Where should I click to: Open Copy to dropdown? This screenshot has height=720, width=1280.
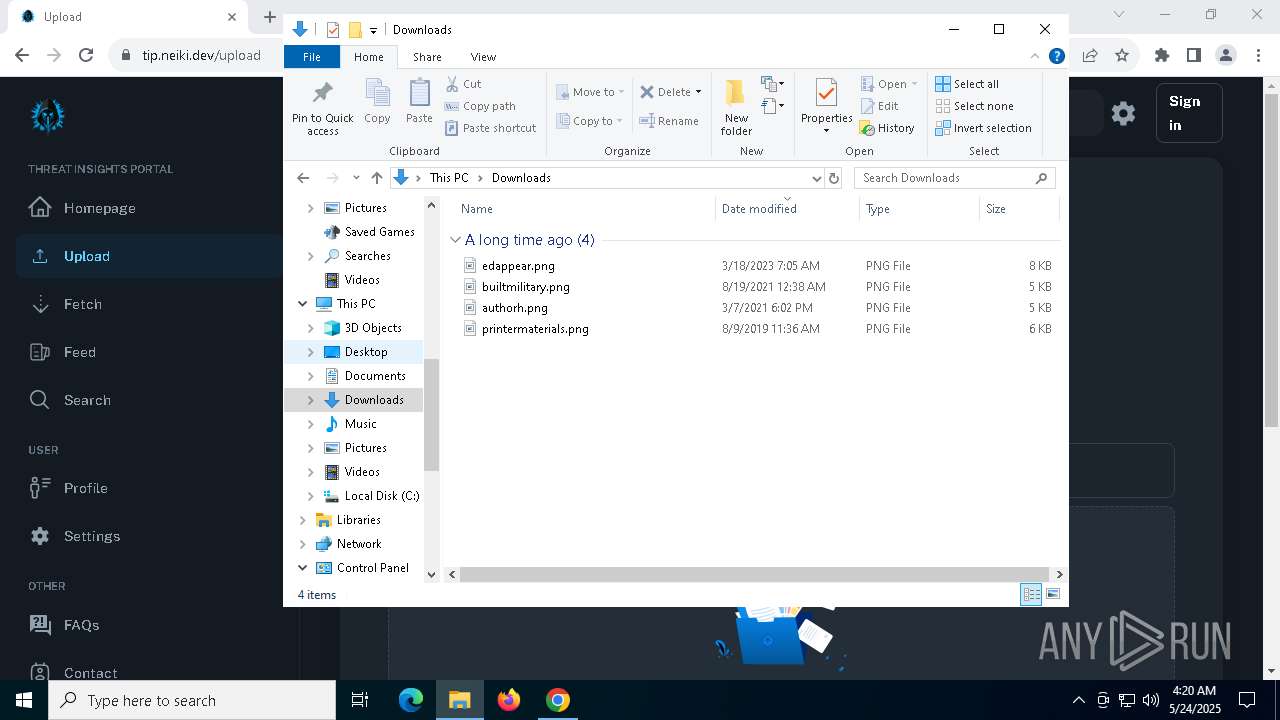(x=590, y=121)
